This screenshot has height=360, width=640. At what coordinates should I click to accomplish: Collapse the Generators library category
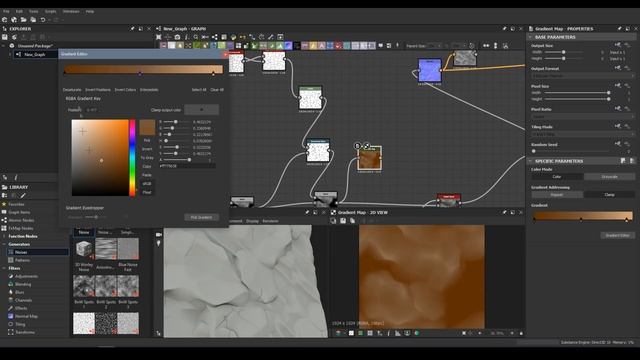4,244
